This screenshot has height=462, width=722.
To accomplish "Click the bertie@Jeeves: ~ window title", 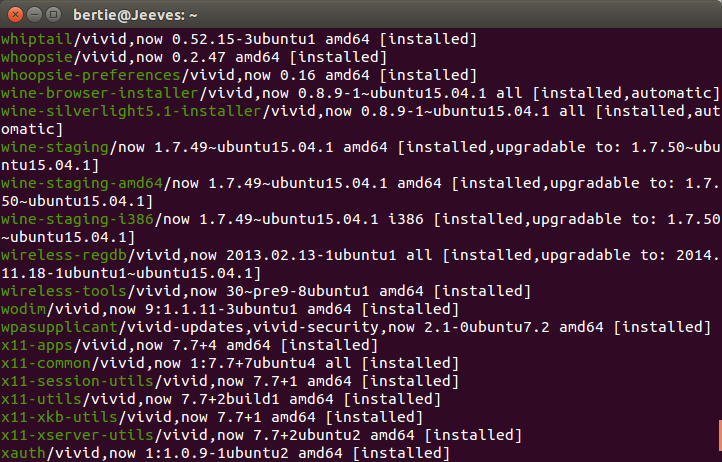I will 135,15.
